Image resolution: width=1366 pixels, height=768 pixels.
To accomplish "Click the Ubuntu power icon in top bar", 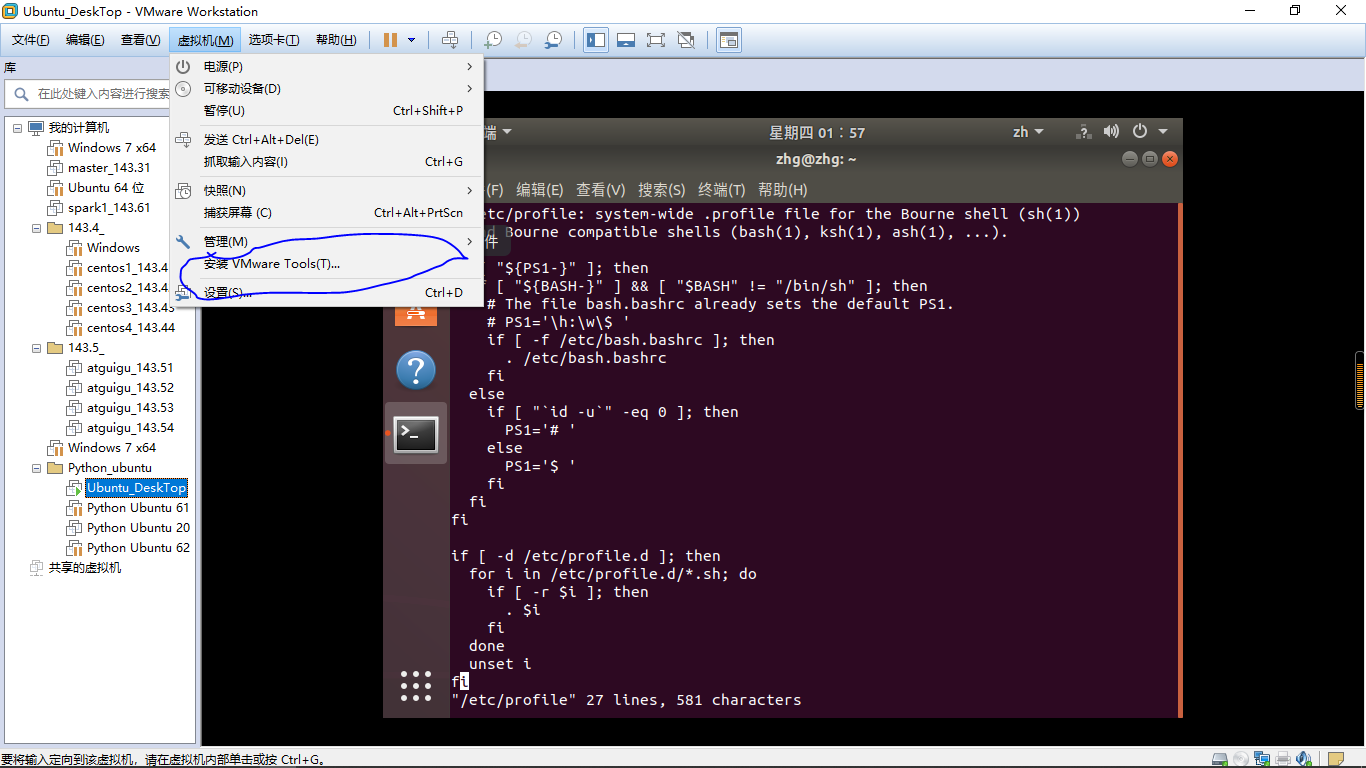I will click(1139, 132).
